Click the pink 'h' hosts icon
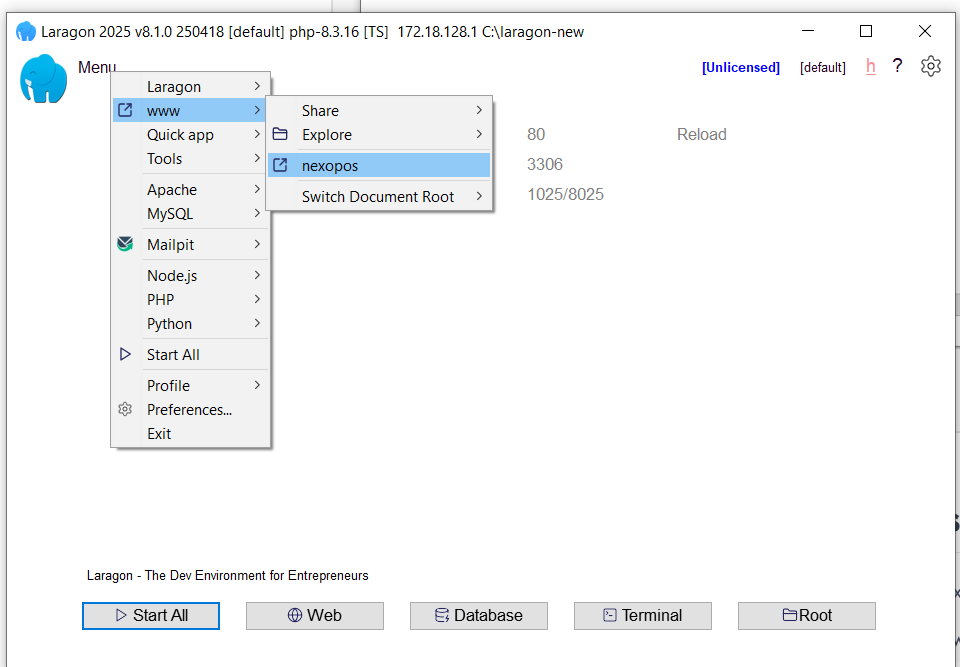960x667 pixels. (x=871, y=66)
